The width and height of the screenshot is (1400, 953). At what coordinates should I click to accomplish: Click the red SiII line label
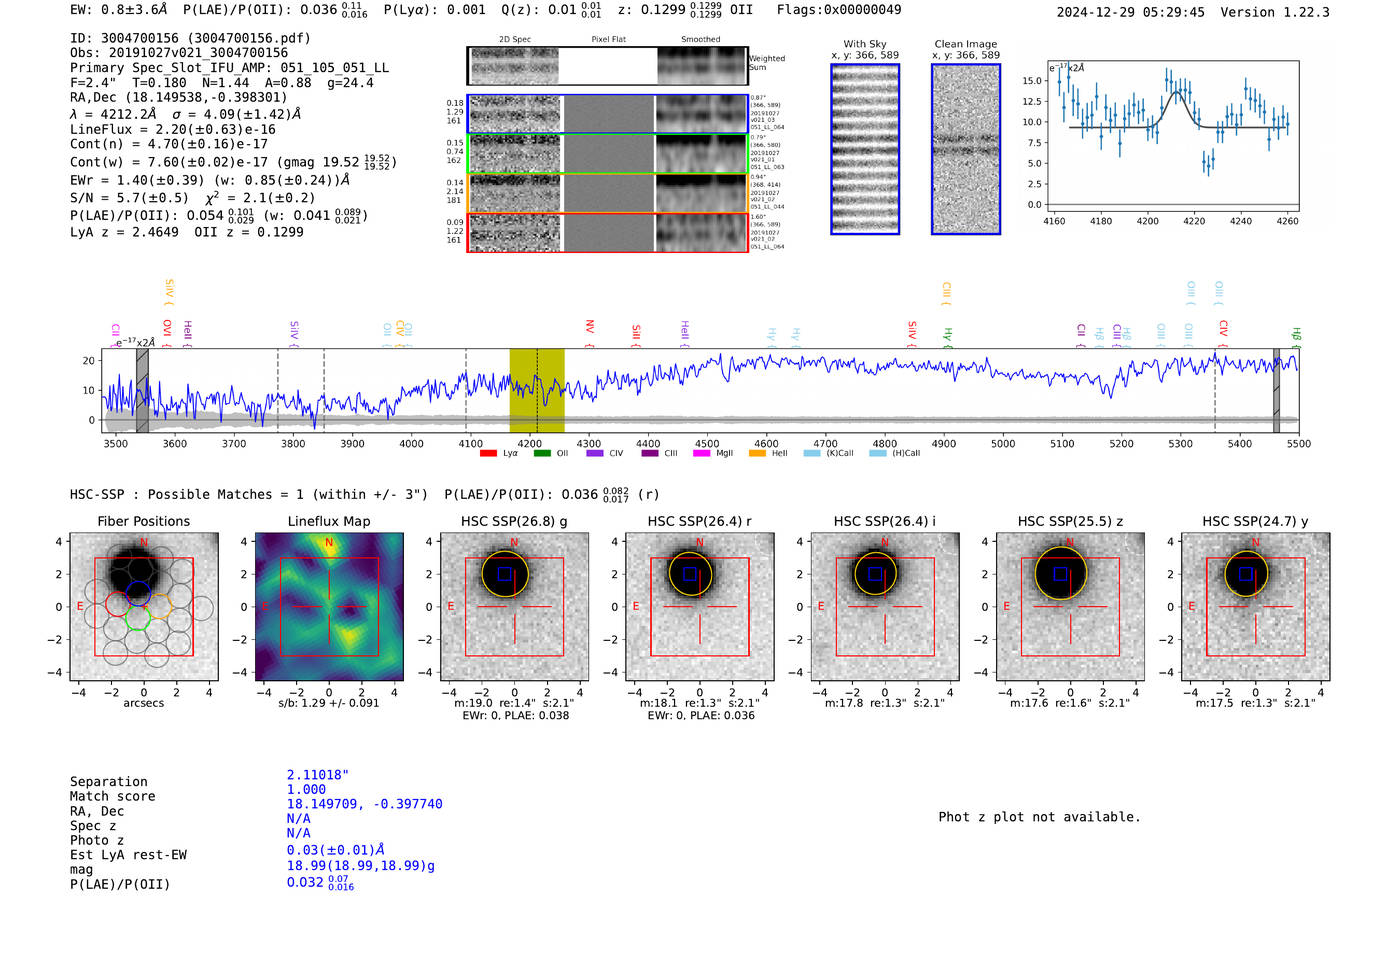636,334
